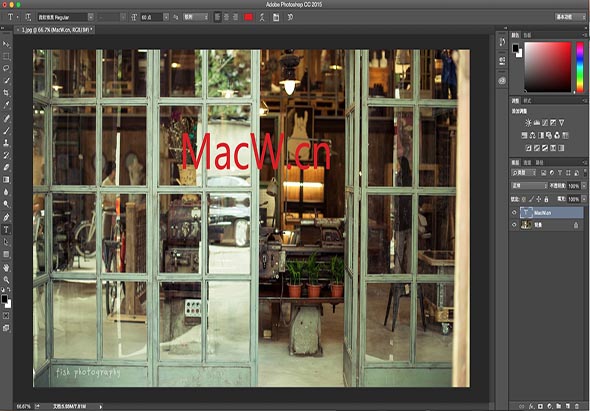Add a Hue/Saturation adjustment
The width and height of the screenshot is (590, 411).
pos(524,135)
